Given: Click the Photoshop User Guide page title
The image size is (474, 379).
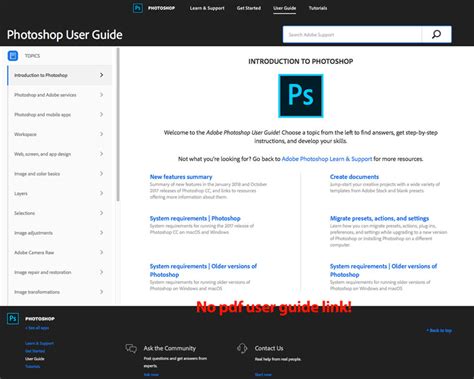Looking at the screenshot, I should [65, 35].
